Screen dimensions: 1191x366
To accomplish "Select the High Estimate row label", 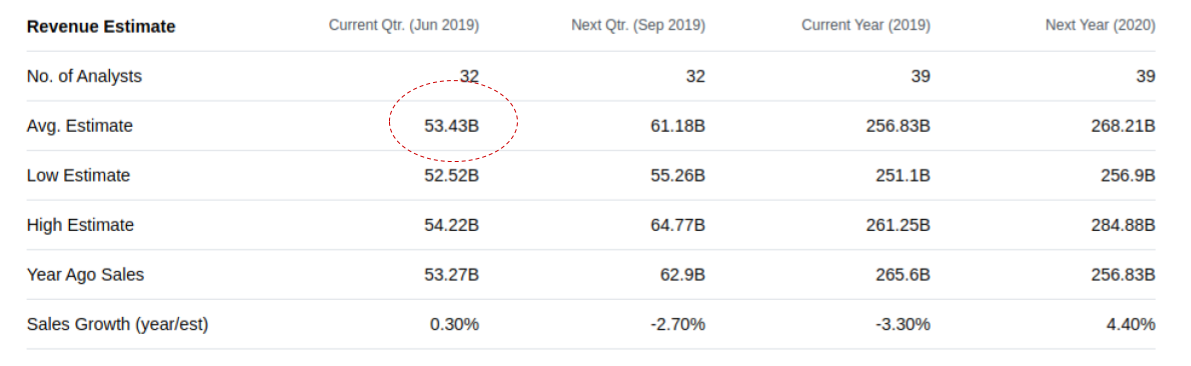I will point(81,226).
